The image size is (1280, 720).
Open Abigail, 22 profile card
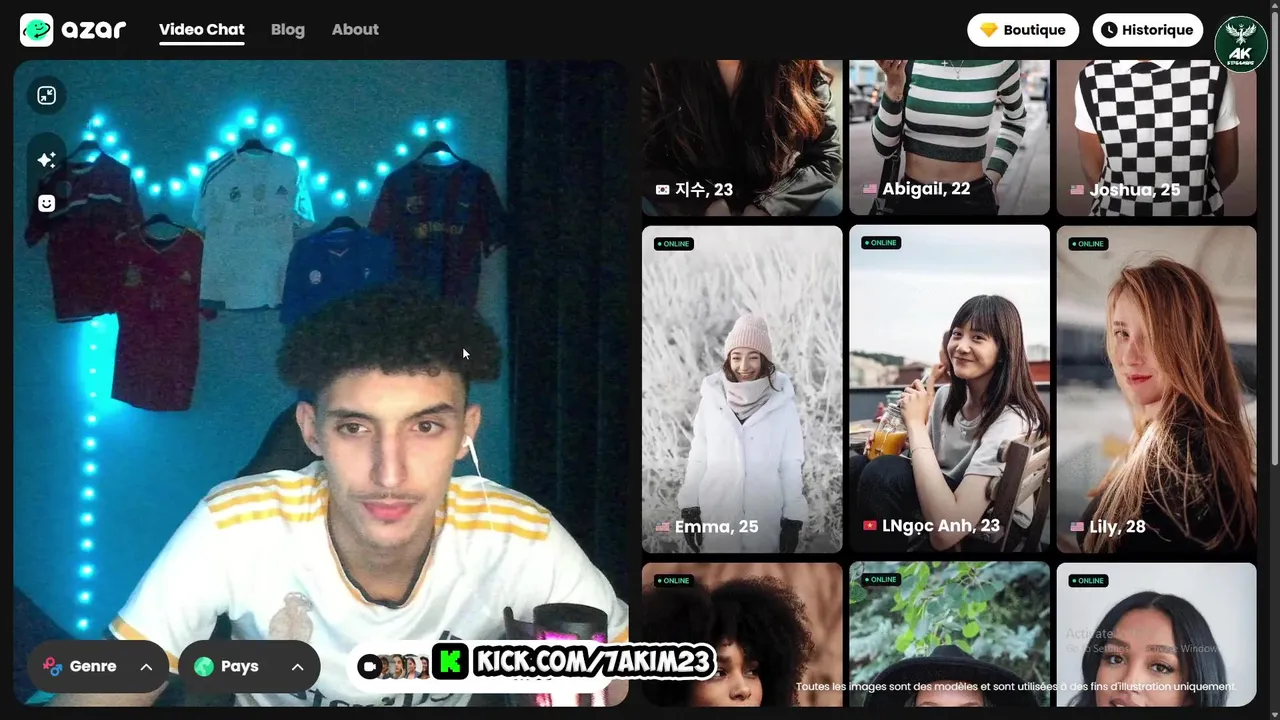pos(949,138)
